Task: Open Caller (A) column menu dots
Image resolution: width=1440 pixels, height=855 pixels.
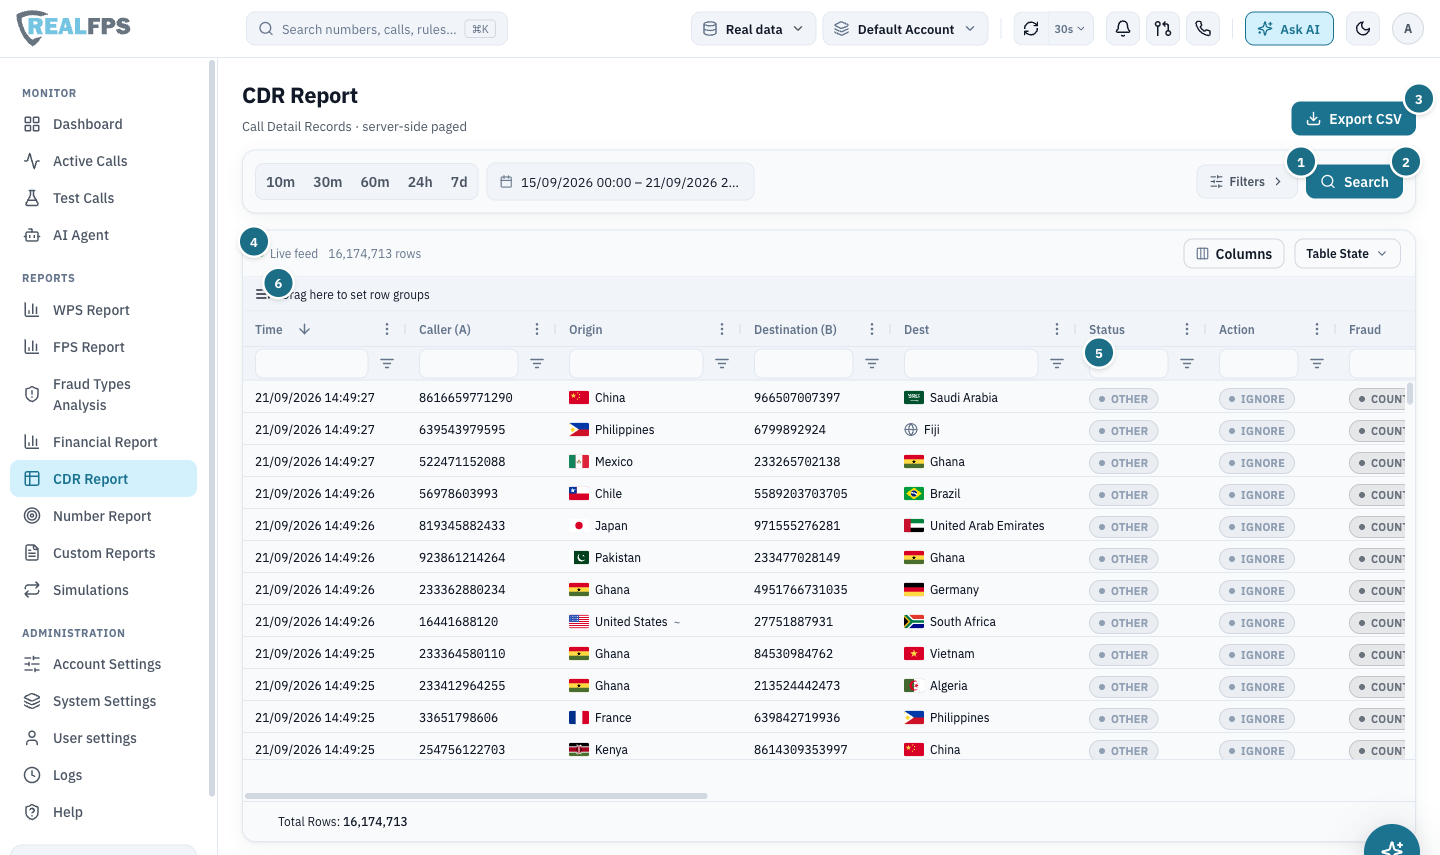Action: 537,329
